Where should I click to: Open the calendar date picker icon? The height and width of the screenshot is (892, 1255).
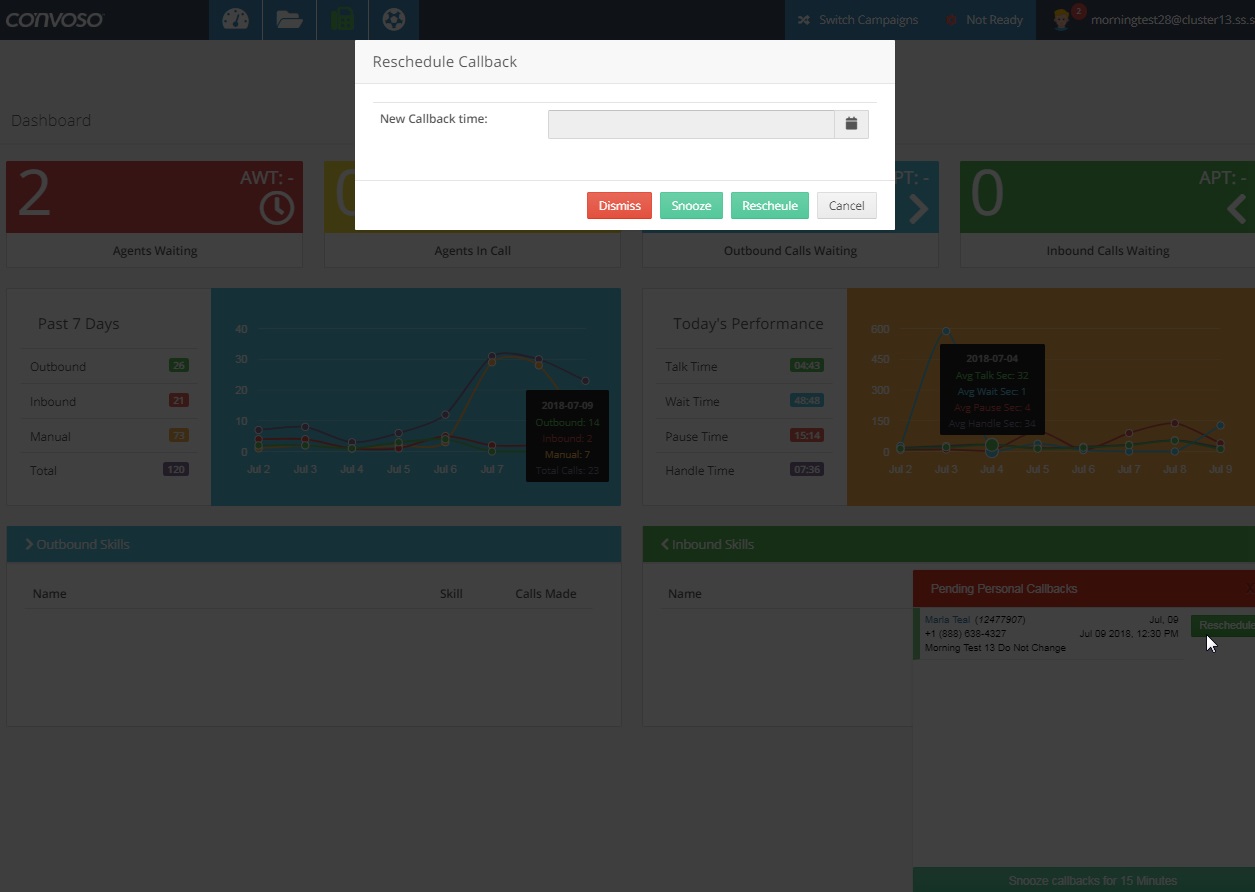pos(851,124)
